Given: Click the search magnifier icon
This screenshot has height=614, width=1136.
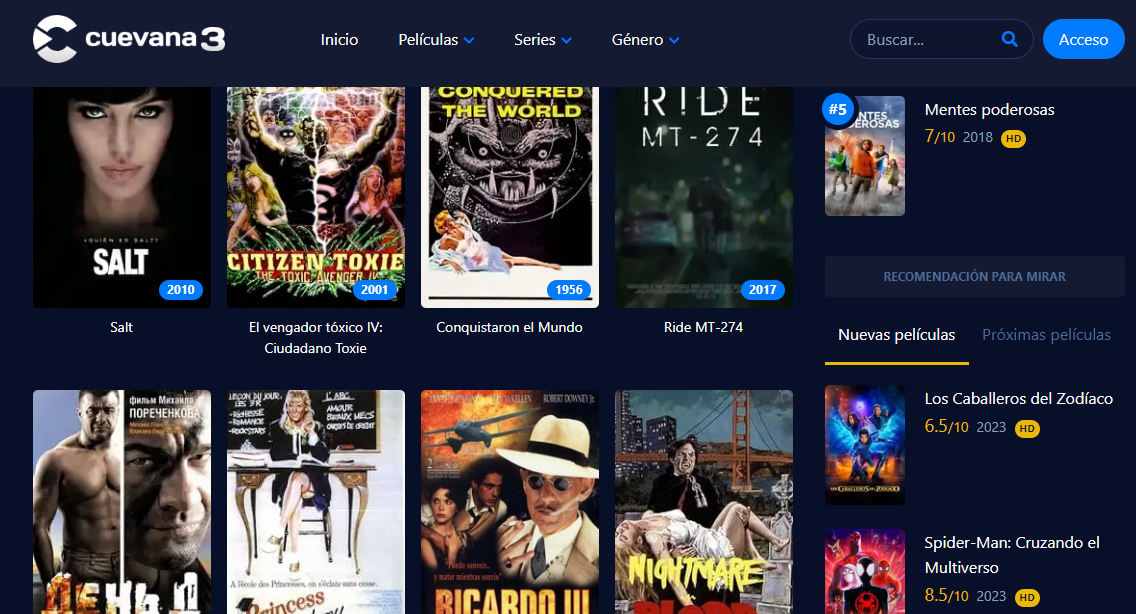Looking at the screenshot, I should coord(1009,40).
